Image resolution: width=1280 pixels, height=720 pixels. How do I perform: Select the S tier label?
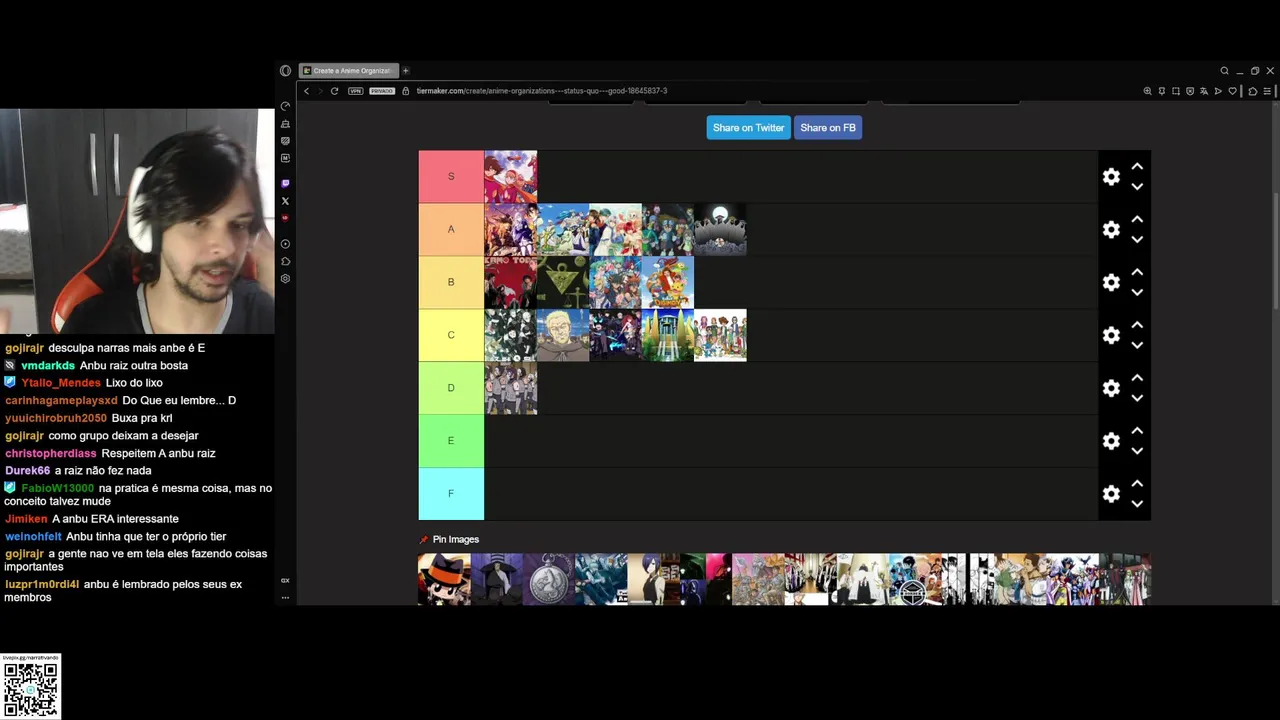(451, 177)
